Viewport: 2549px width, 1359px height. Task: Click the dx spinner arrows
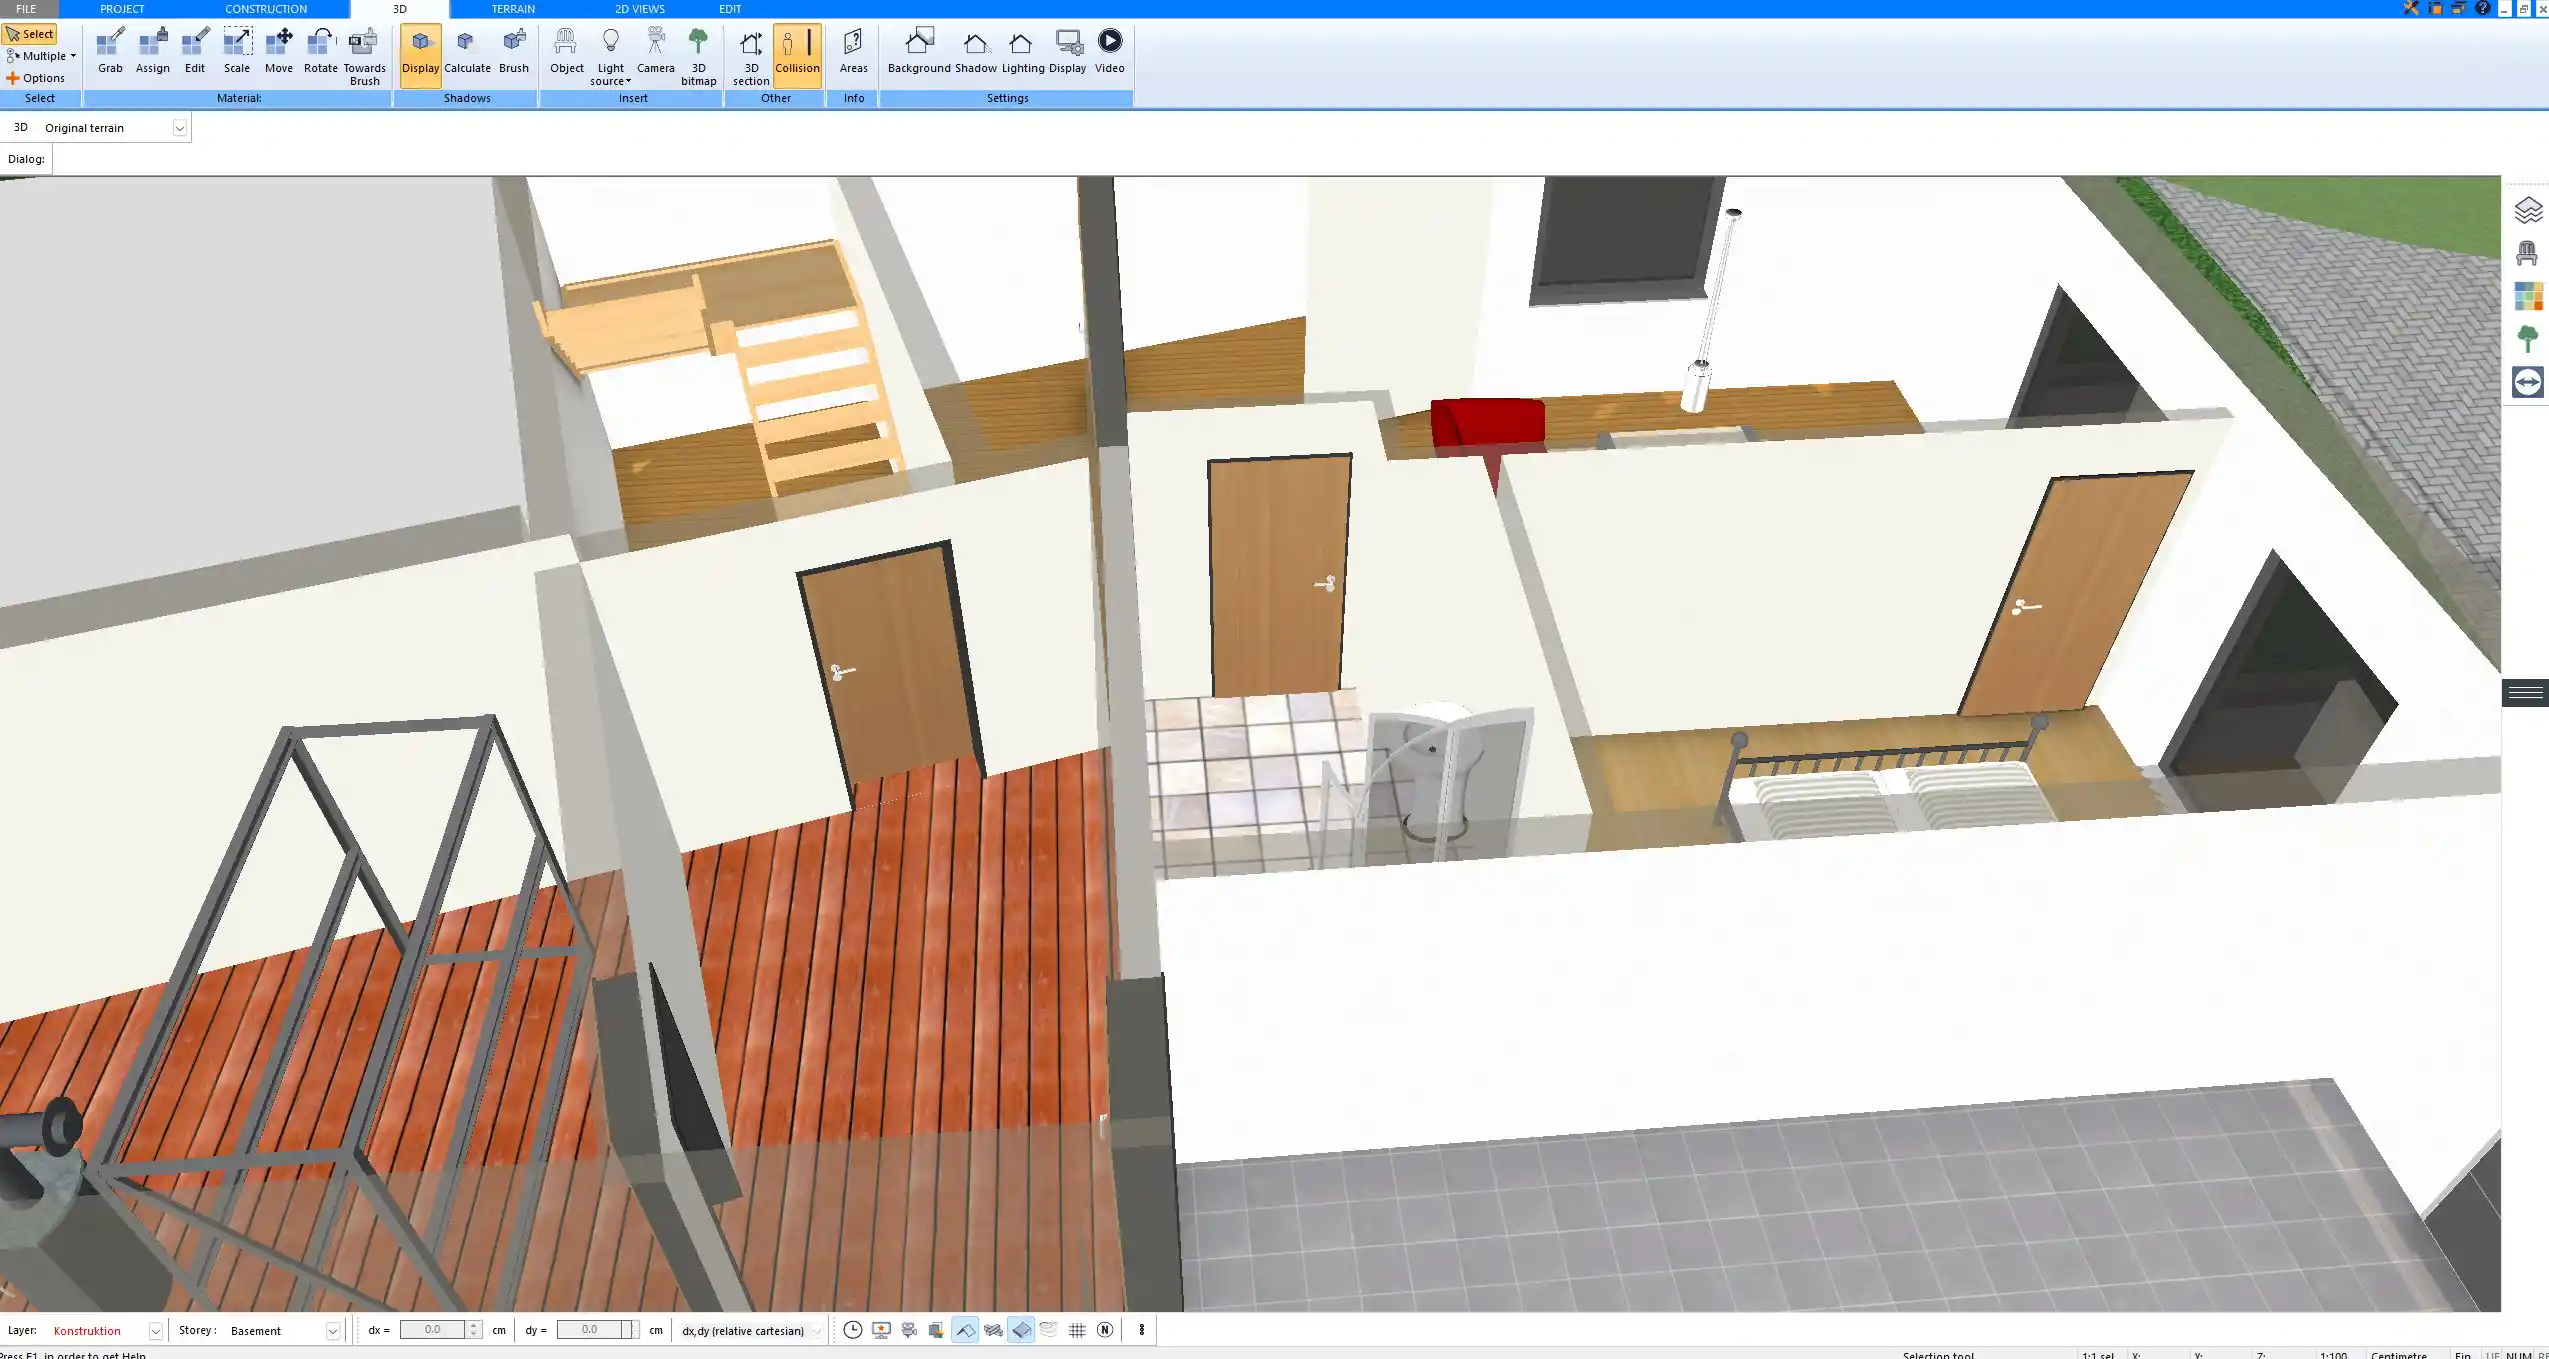[x=474, y=1330]
